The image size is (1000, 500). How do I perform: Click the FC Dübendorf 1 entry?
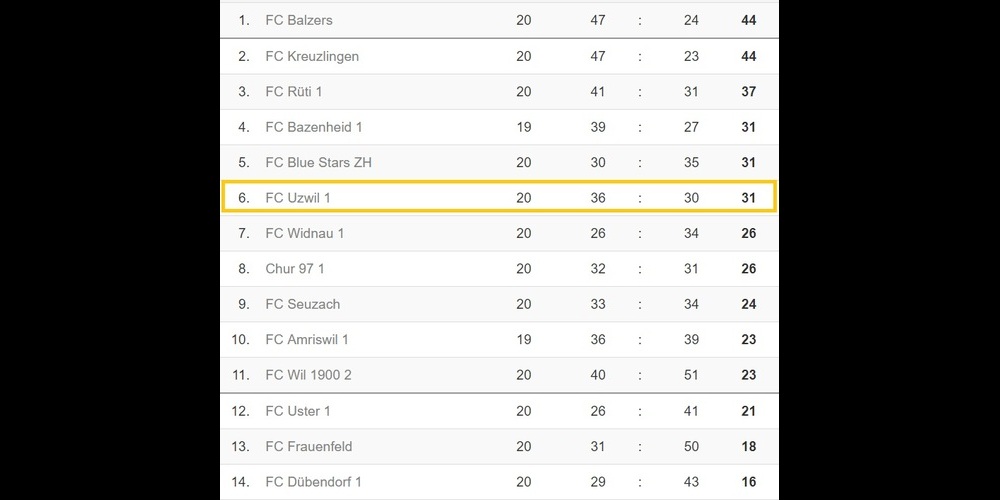(314, 482)
